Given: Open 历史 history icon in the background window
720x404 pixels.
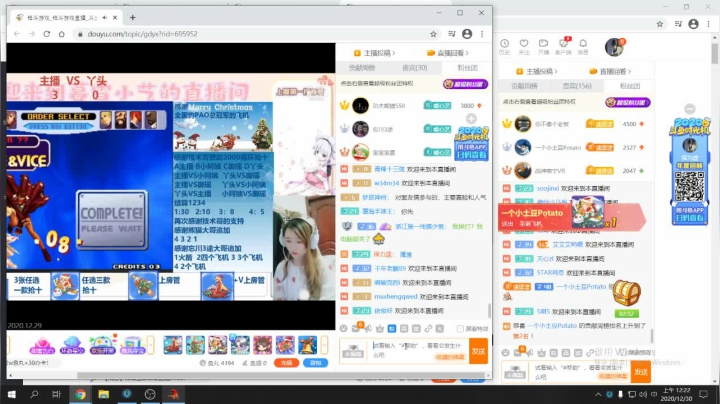Looking at the screenshot, I should pyautogui.click(x=504, y=46).
